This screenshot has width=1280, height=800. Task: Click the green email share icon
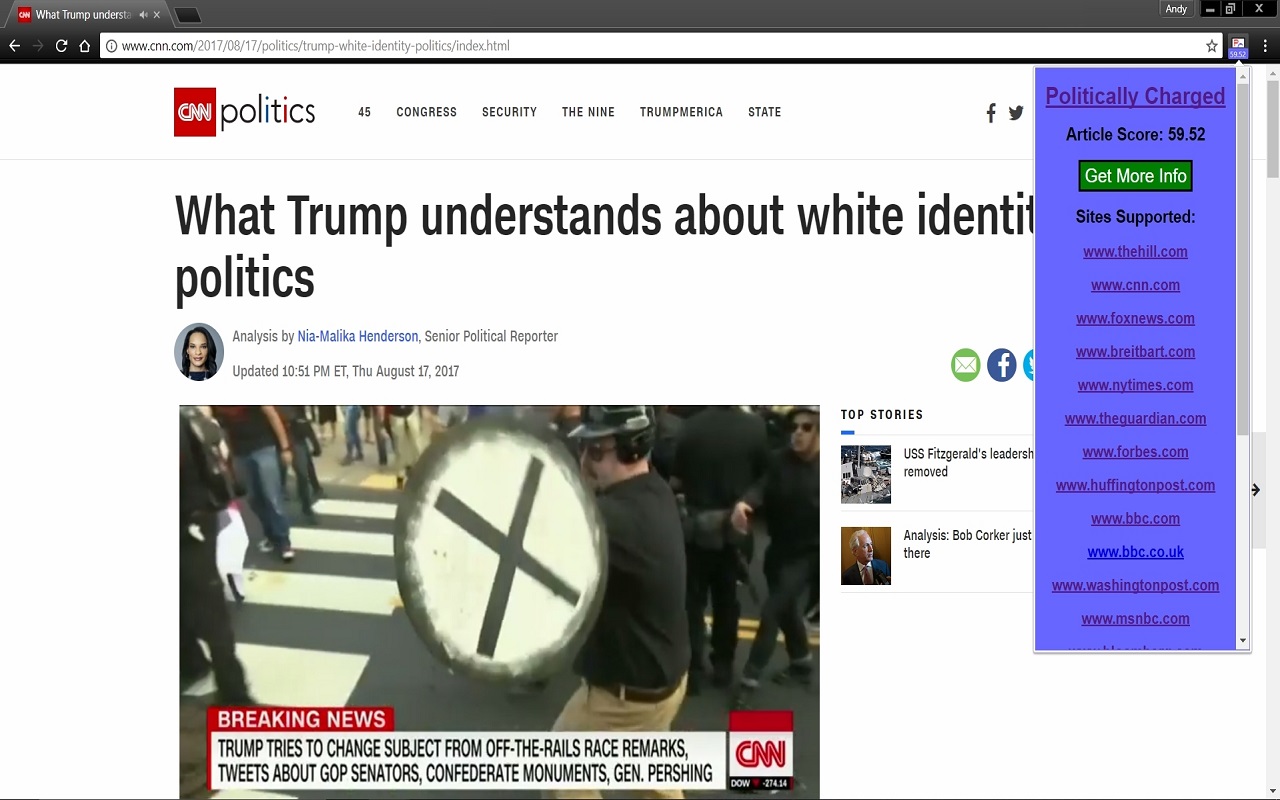coord(965,365)
